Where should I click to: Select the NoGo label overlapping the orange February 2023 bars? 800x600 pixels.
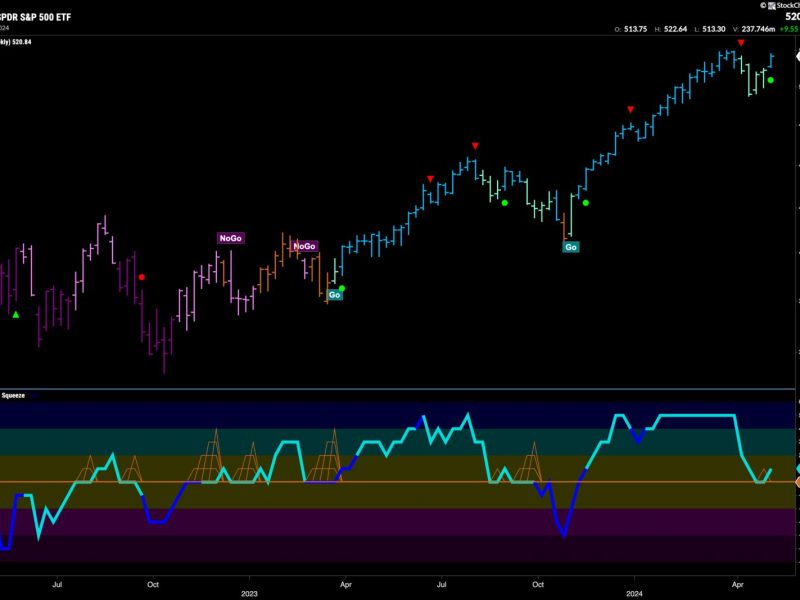pyautogui.click(x=305, y=246)
